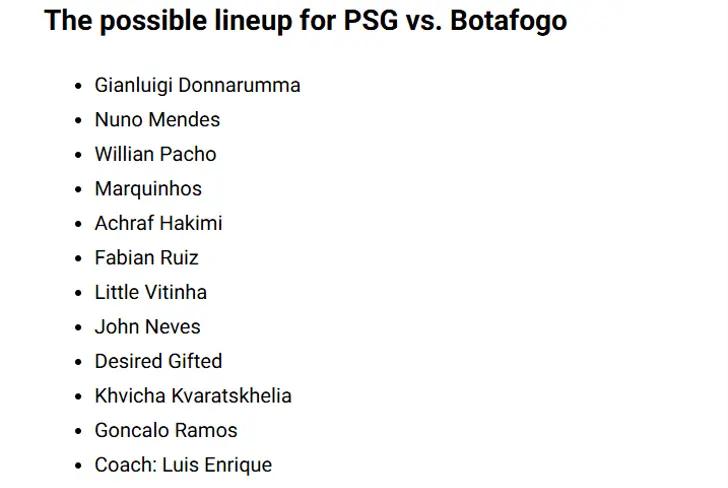Select the Nuno Mendes entry
728x488 pixels.
(x=157, y=120)
